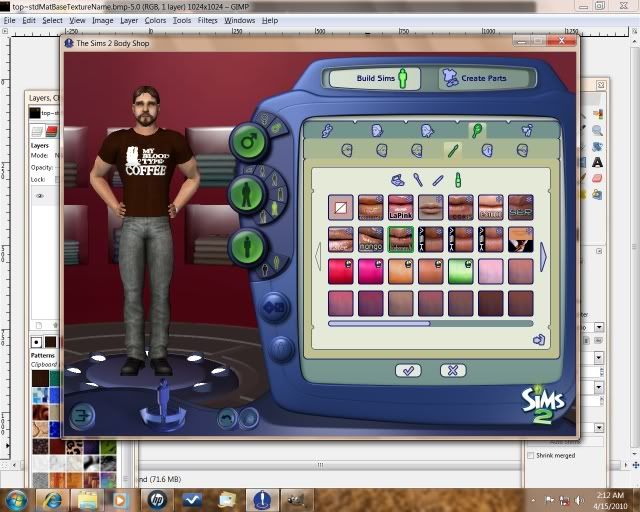Open GIMP dropdown beneath the truncated 'ter' label
This screenshot has width=640, height=512.
(x=599, y=327)
